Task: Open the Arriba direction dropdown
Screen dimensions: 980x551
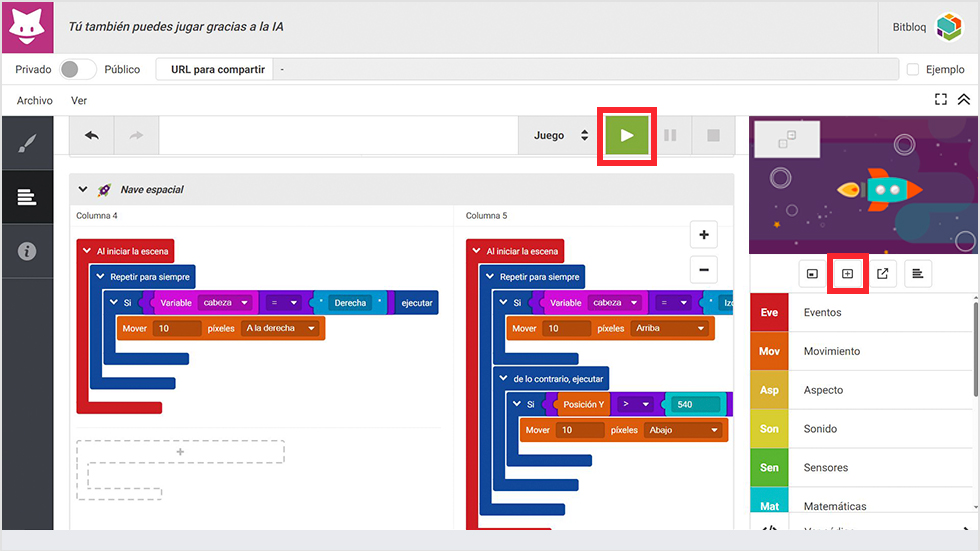Action: pos(670,329)
